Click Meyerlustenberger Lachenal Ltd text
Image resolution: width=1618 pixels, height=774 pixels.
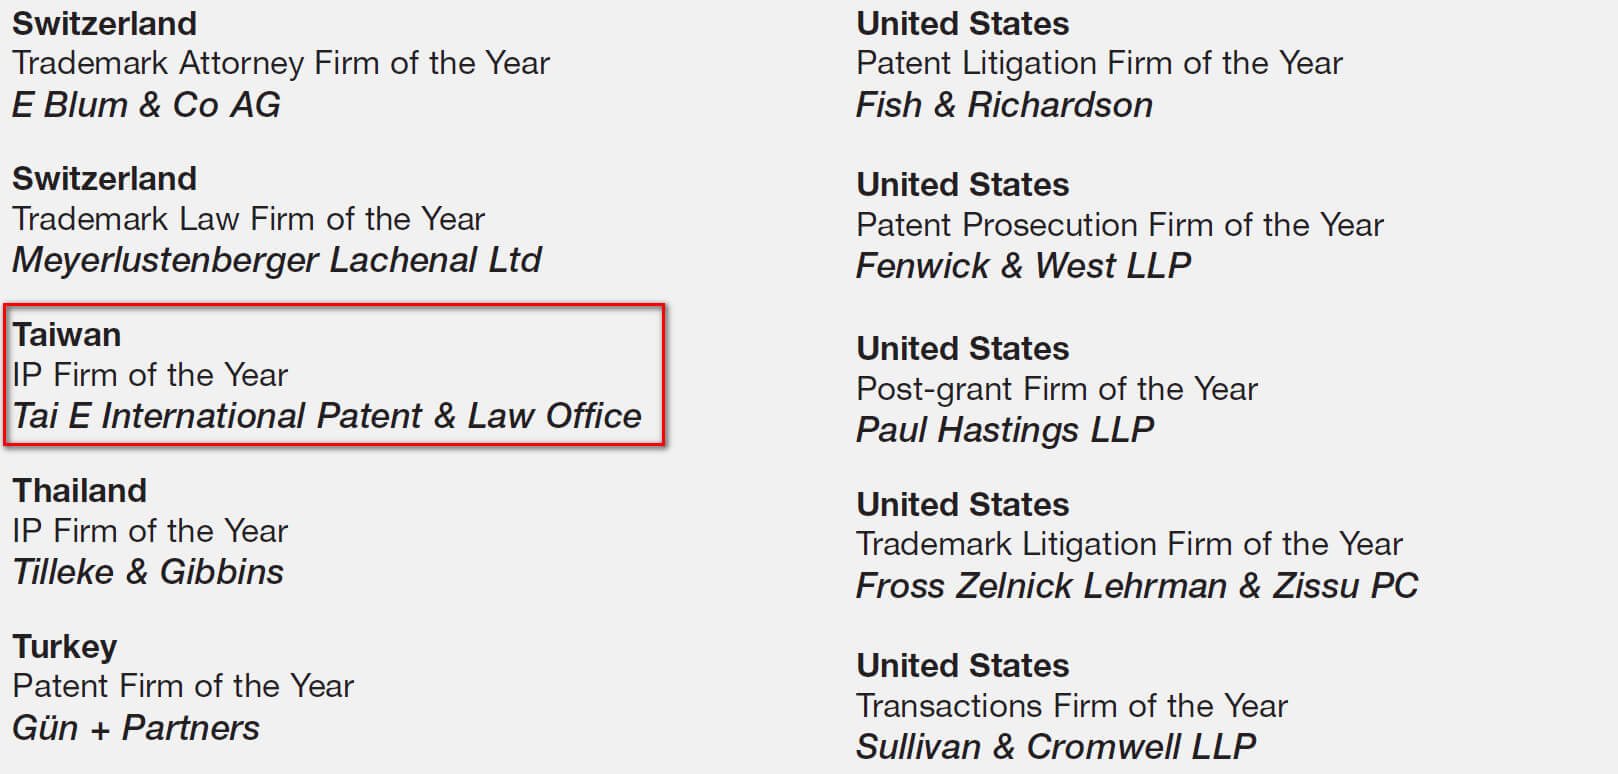pos(277,261)
